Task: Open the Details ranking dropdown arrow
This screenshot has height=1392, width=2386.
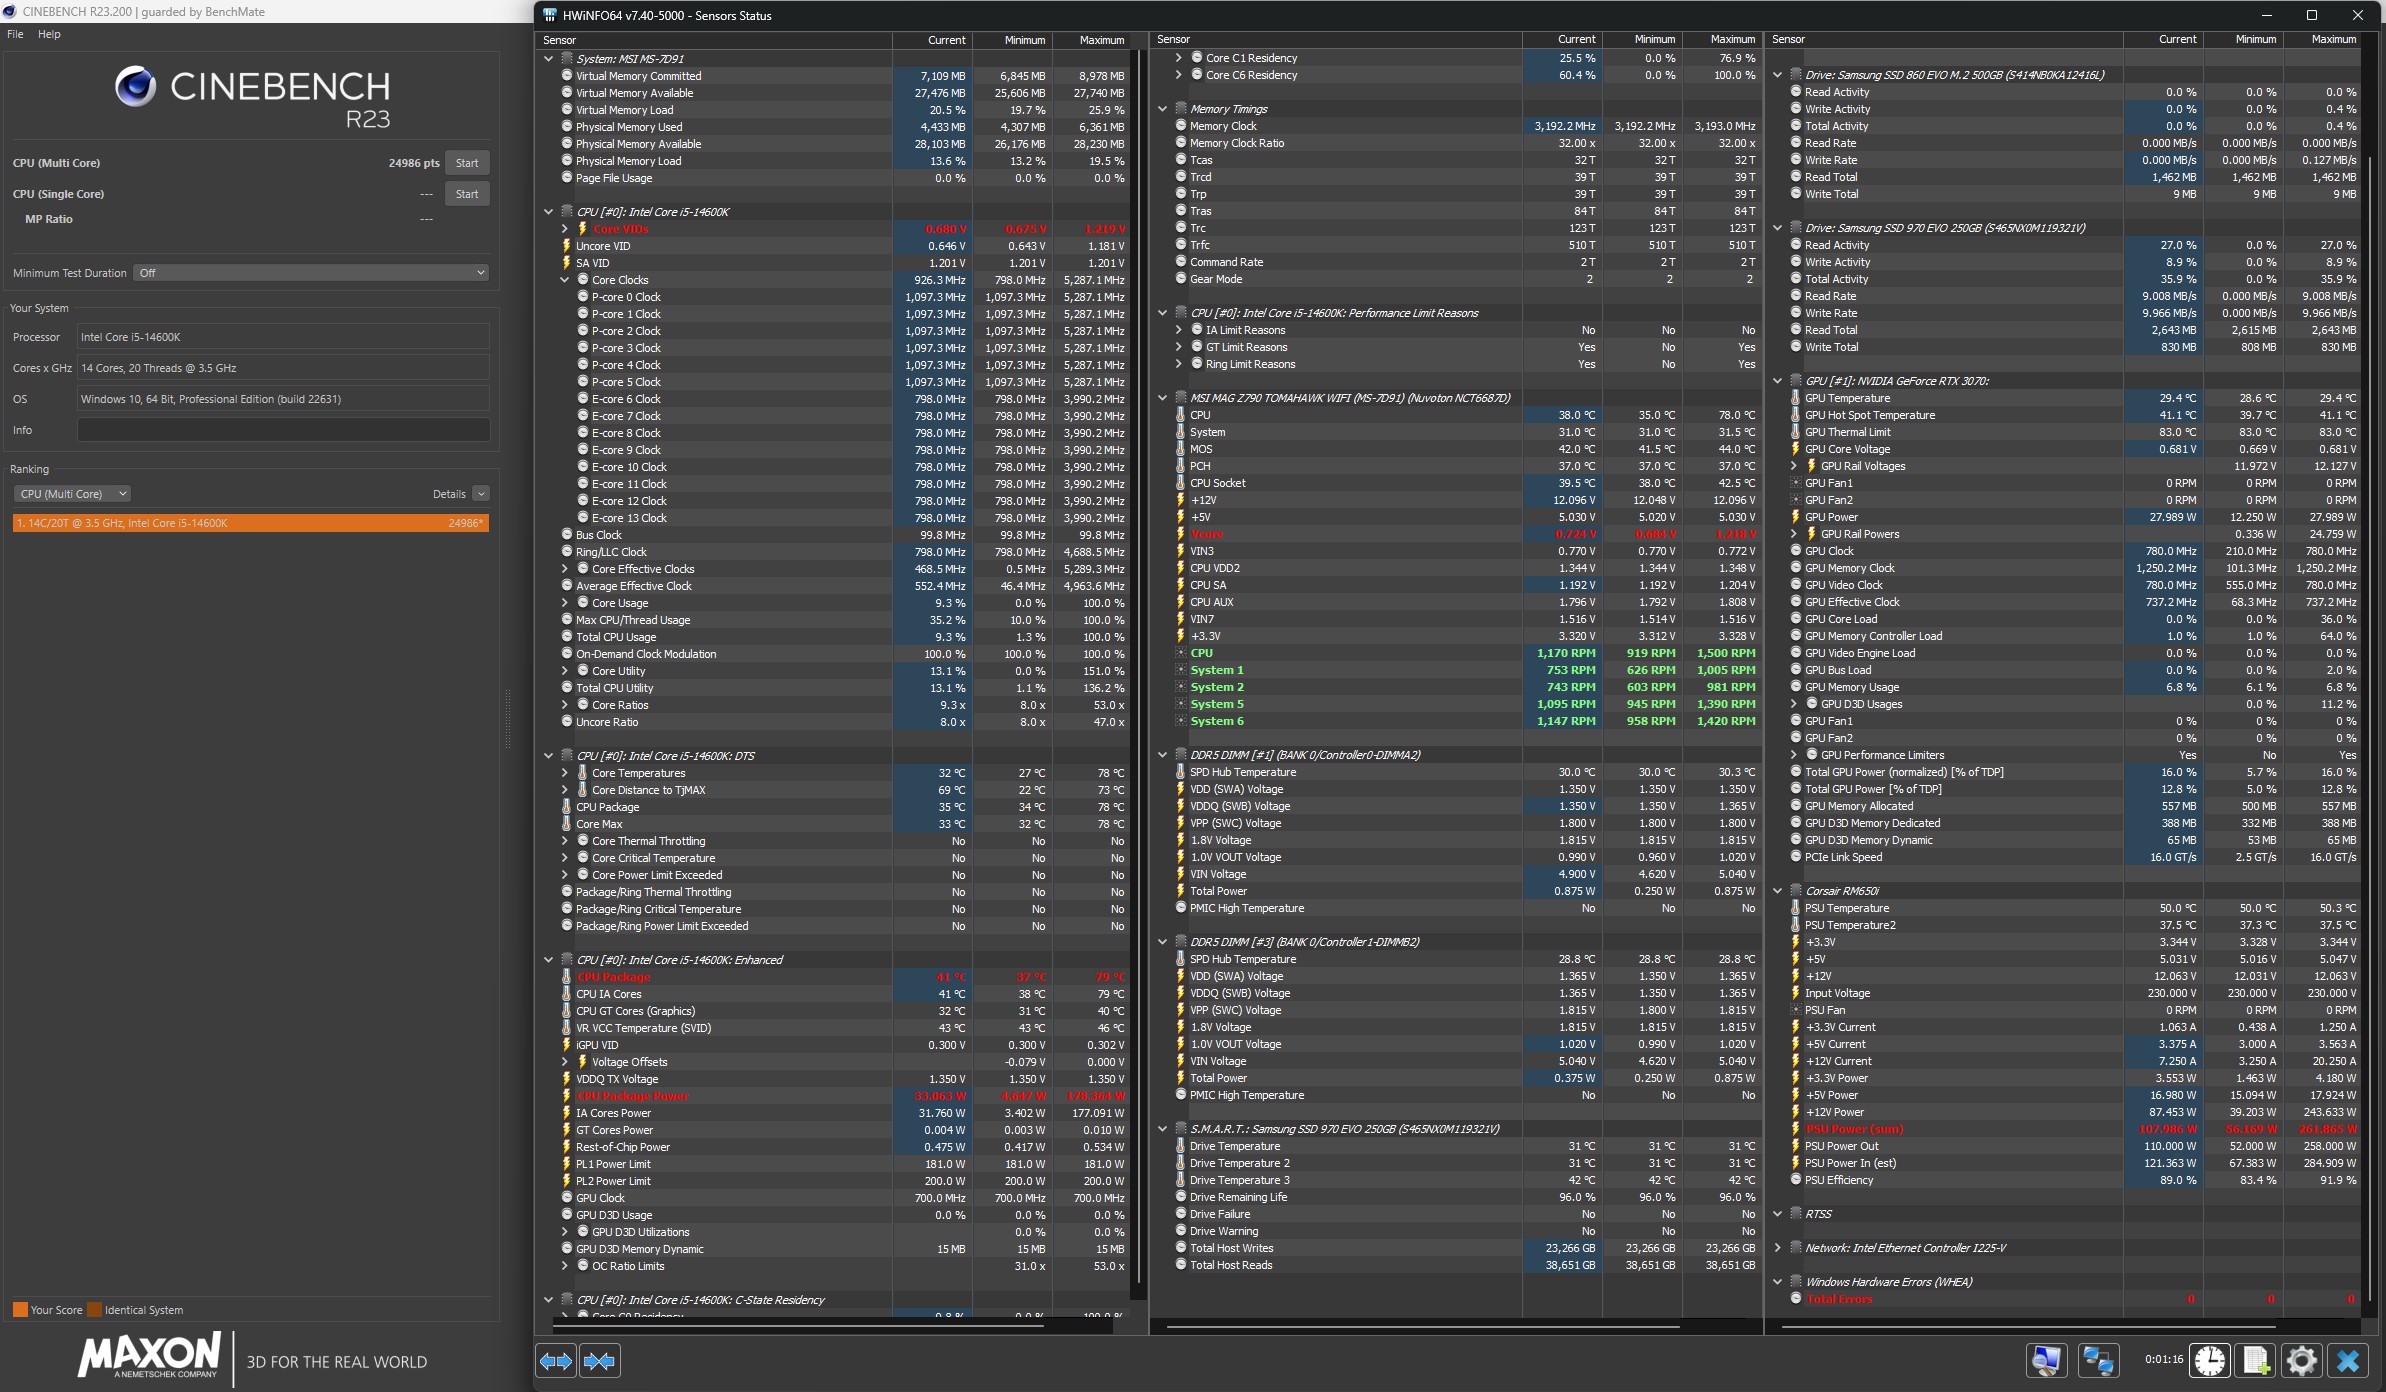Action: [481, 494]
